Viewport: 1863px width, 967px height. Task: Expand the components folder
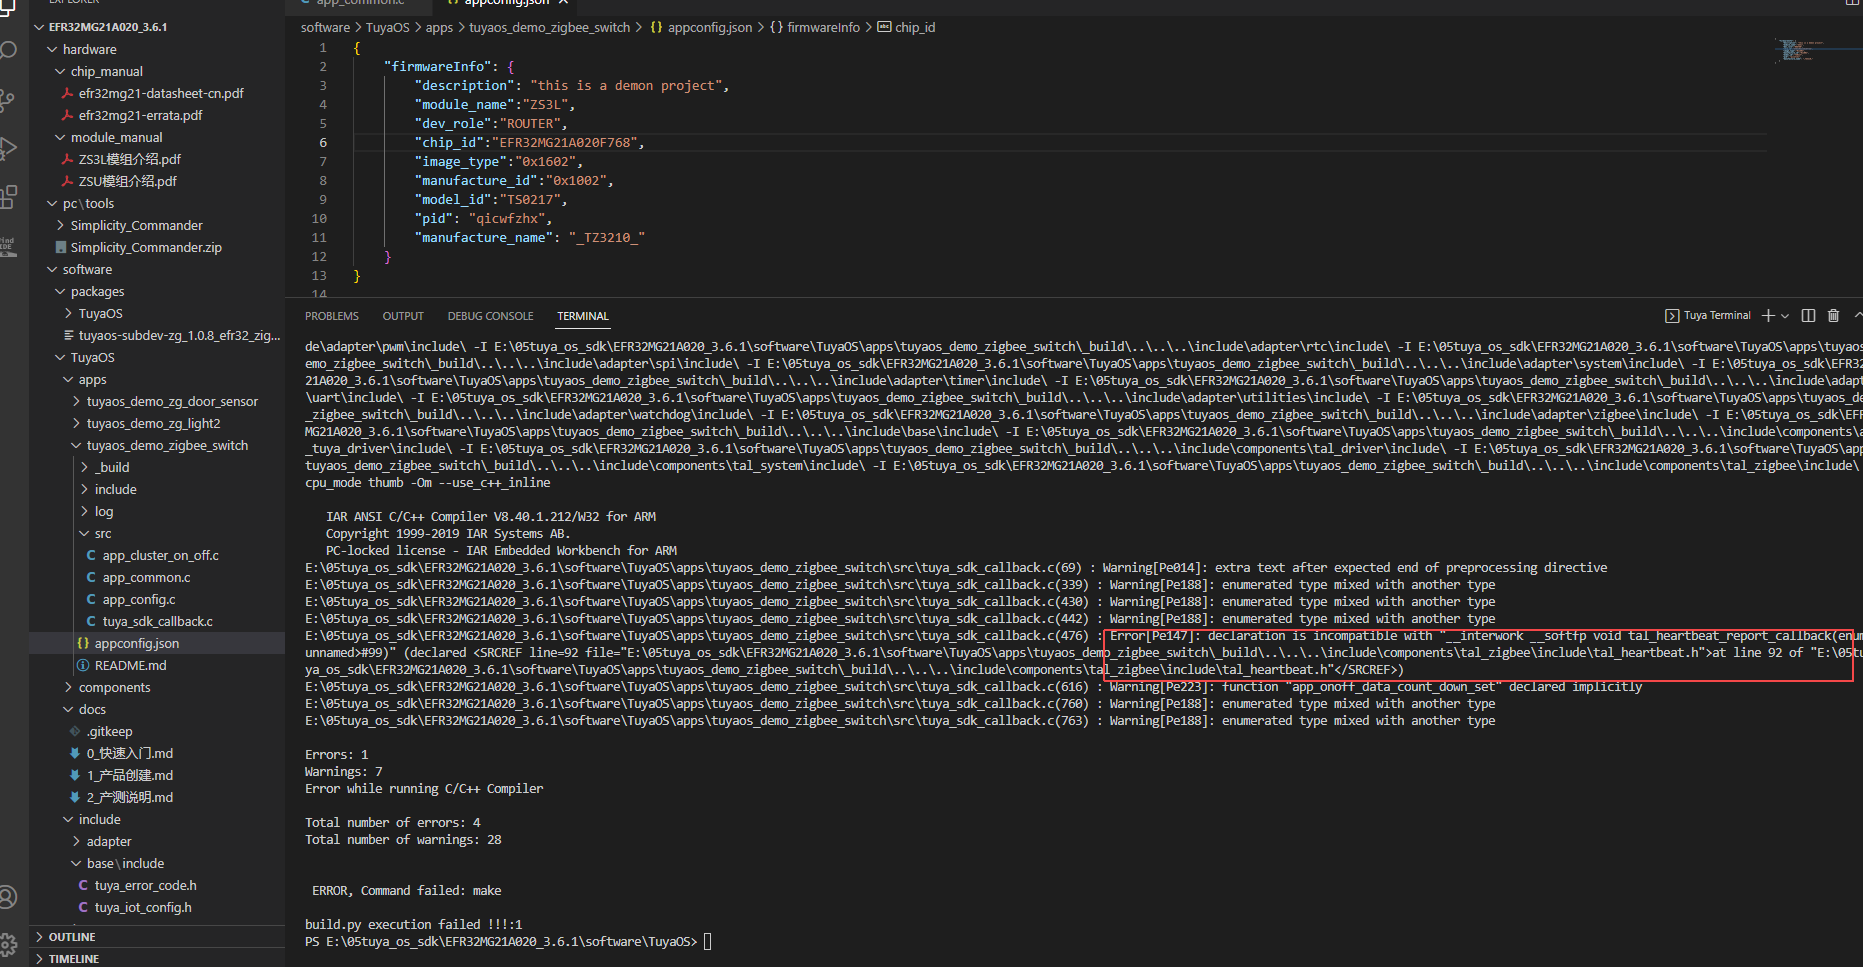(x=68, y=687)
